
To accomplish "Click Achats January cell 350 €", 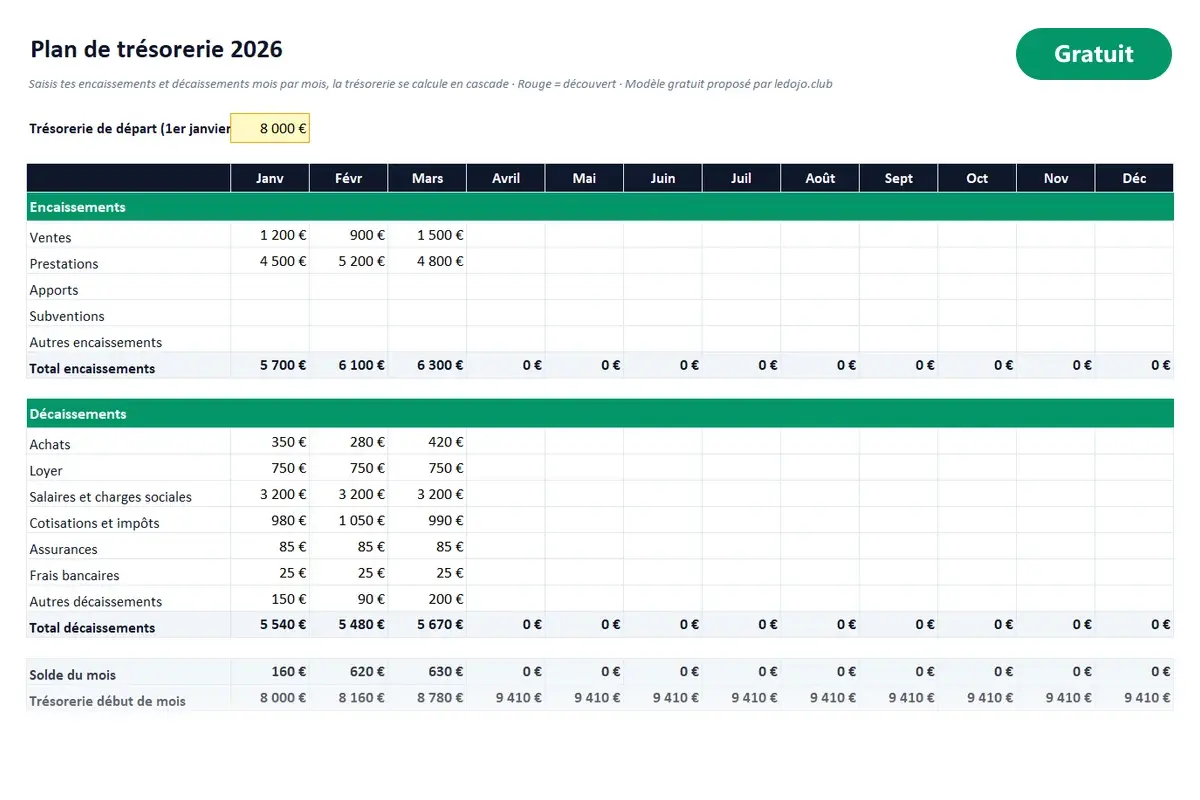I will (x=270, y=441).
